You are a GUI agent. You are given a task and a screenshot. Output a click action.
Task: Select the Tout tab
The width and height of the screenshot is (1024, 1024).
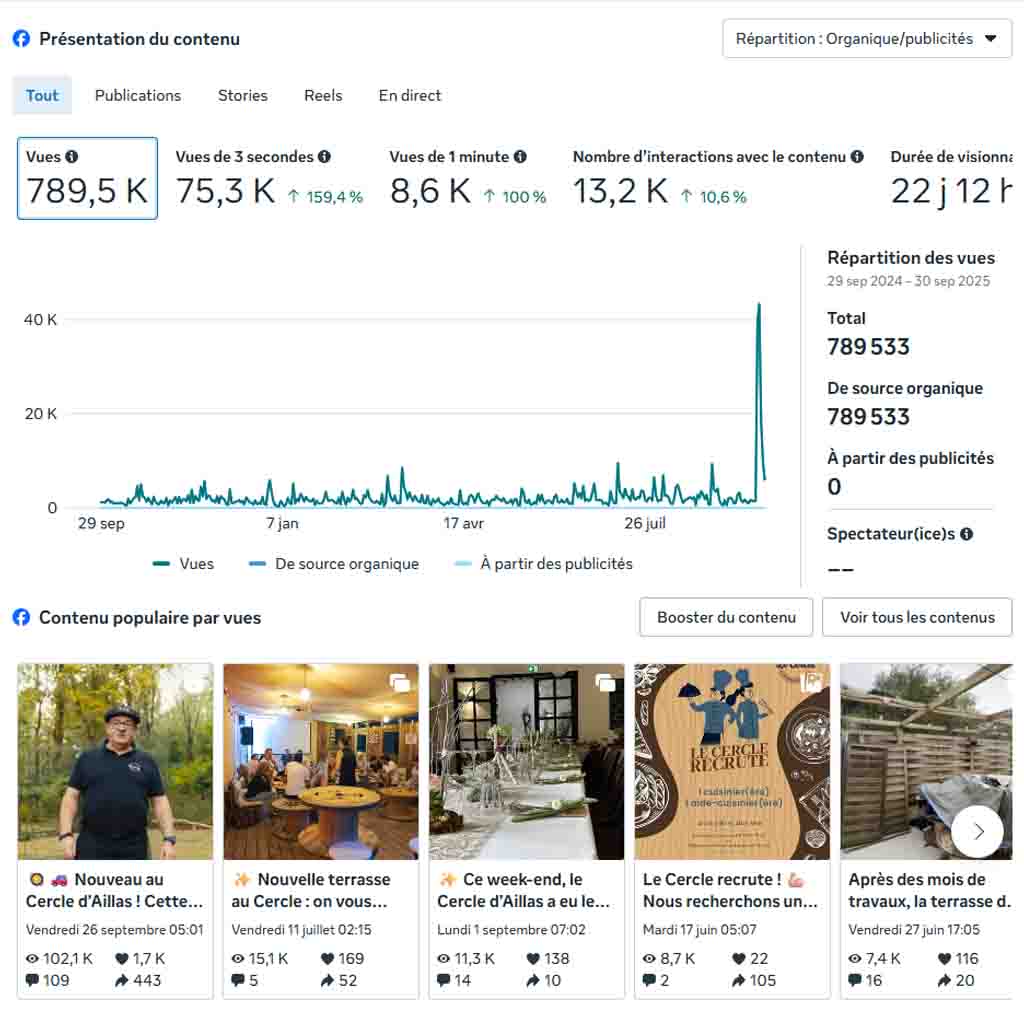tap(42, 95)
